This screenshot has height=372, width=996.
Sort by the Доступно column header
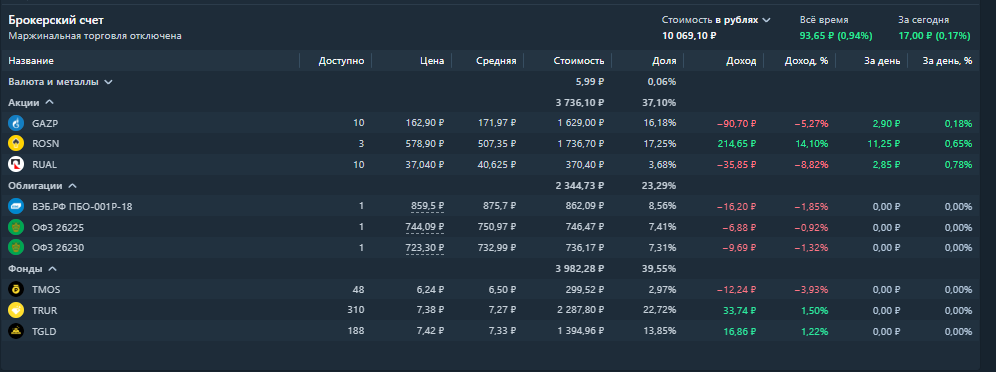coord(341,61)
